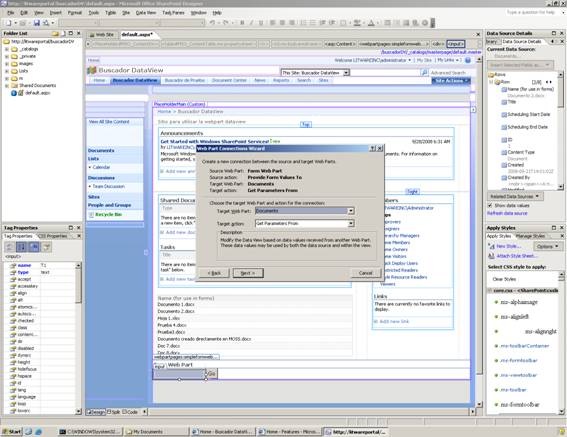
Task: Click the Undo toolbar icon
Action: (212, 23)
